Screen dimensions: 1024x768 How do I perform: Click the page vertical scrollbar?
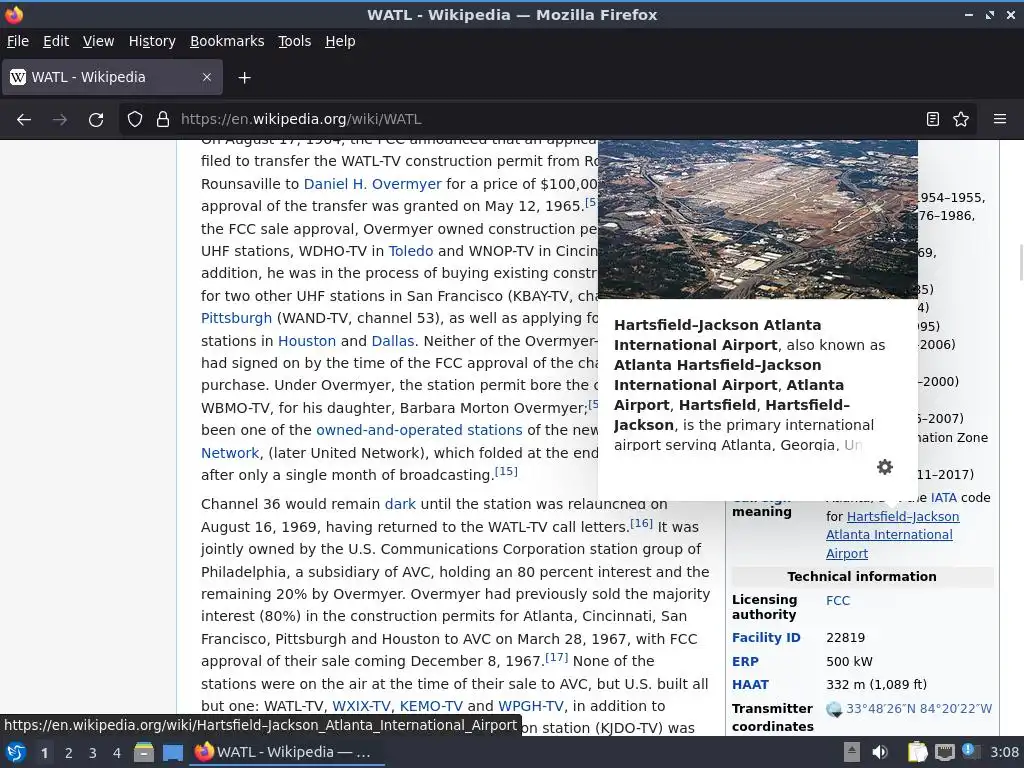1020,261
